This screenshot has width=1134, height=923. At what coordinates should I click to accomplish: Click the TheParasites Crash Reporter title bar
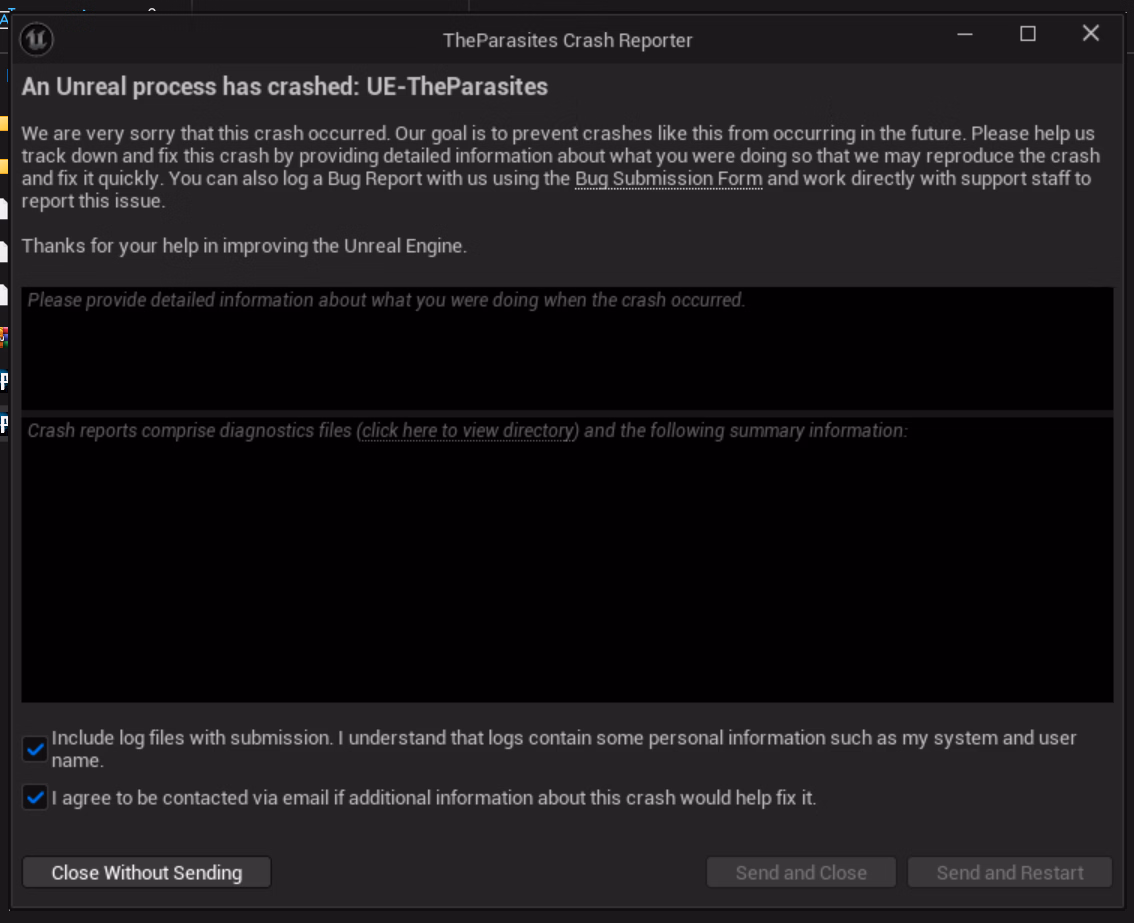pyautogui.click(x=567, y=40)
